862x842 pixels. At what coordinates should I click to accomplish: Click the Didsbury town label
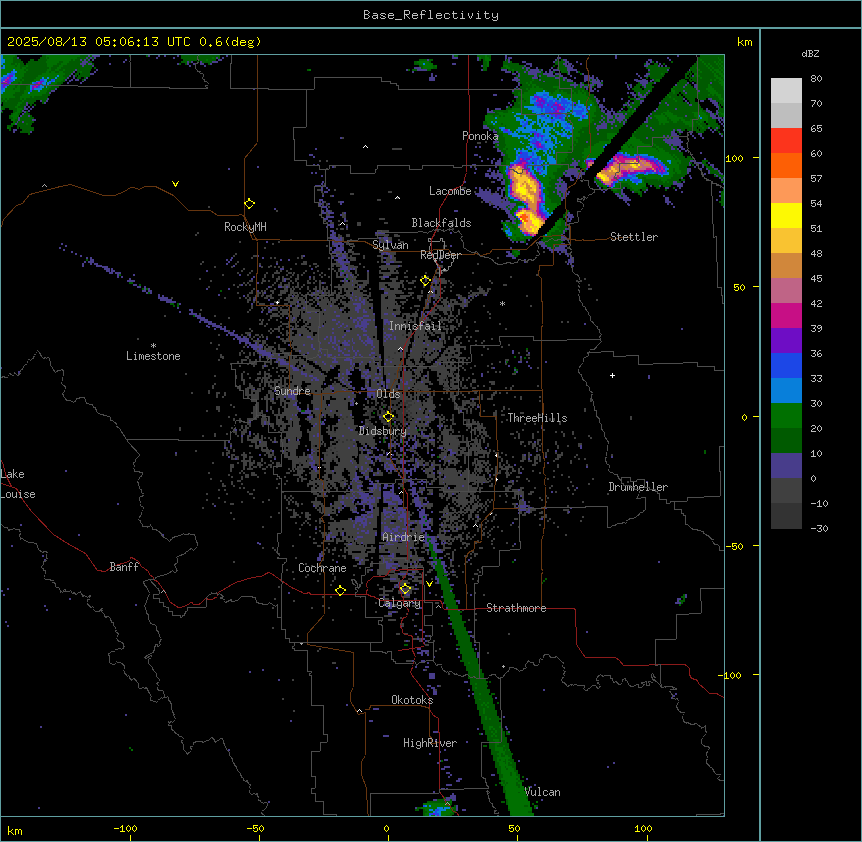383,431
